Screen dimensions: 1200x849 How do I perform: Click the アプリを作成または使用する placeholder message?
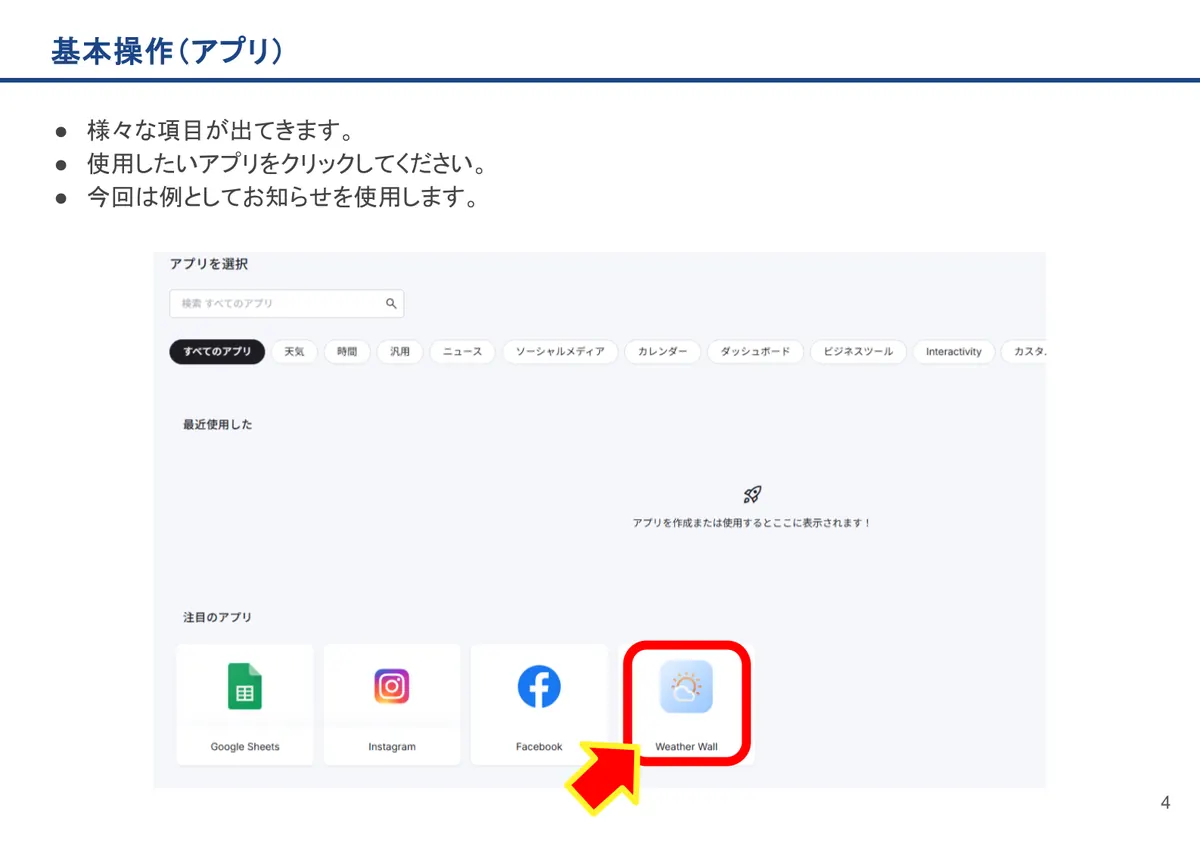752,523
